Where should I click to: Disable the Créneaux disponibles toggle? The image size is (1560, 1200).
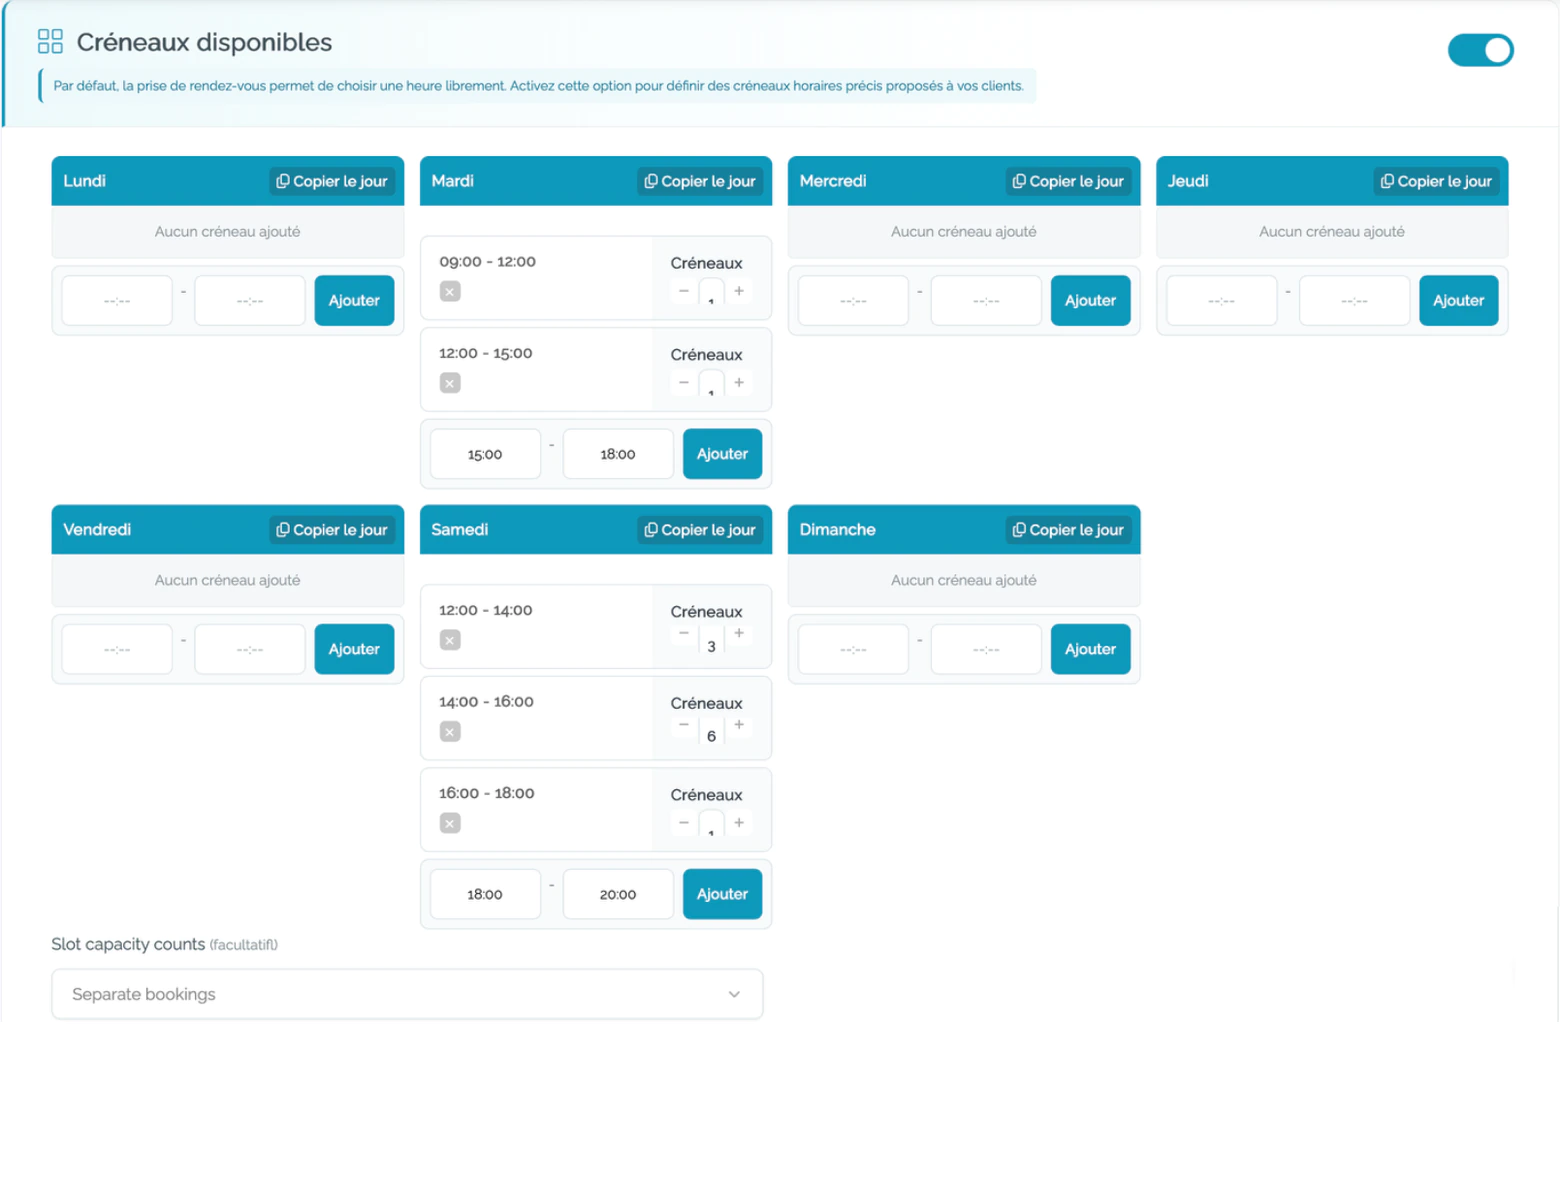pyautogui.click(x=1480, y=50)
